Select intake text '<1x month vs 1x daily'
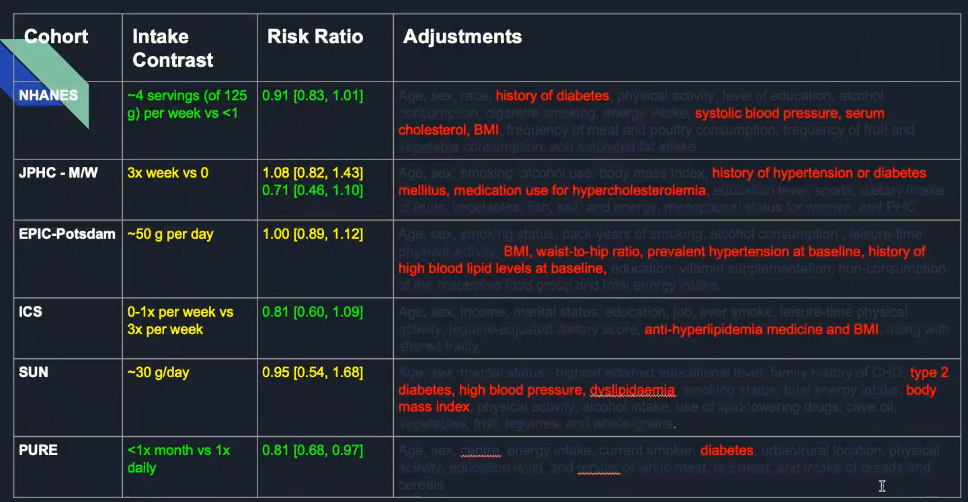 pyautogui.click(x=178, y=459)
